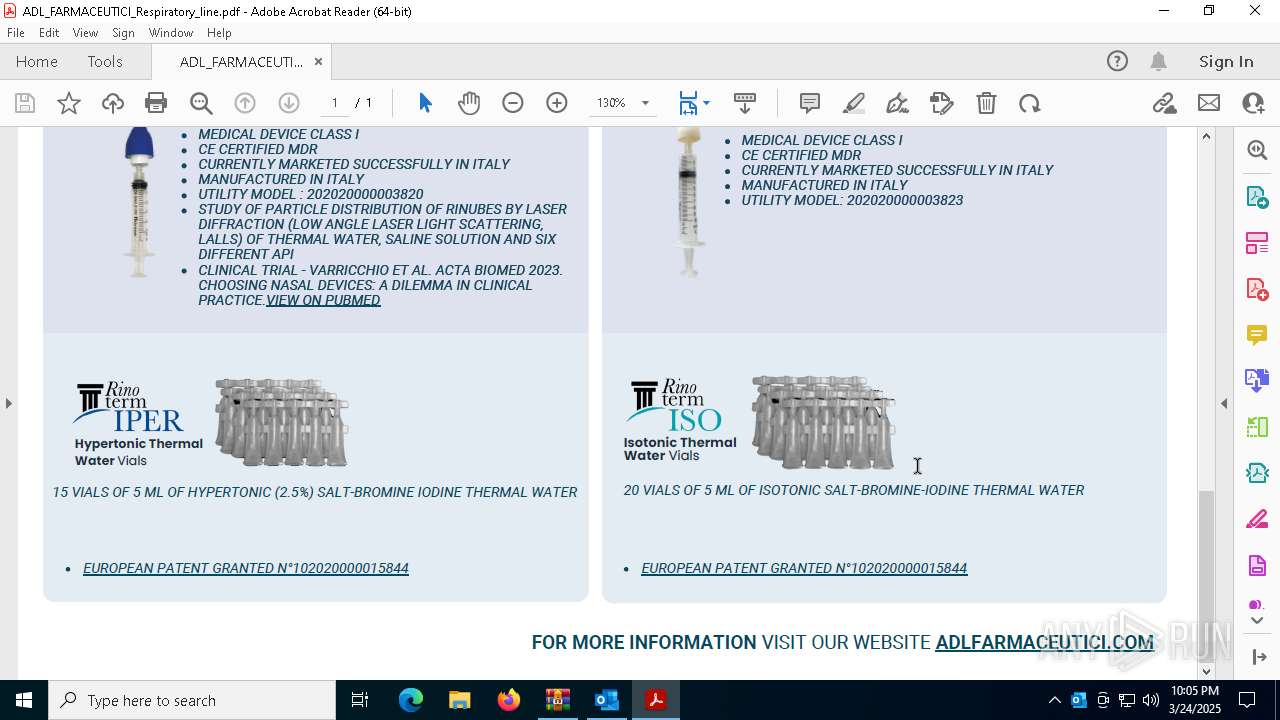The height and width of the screenshot is (720, 1280).
Task: Open Firefox from the taskbar
Action: (x=509, y=700)
